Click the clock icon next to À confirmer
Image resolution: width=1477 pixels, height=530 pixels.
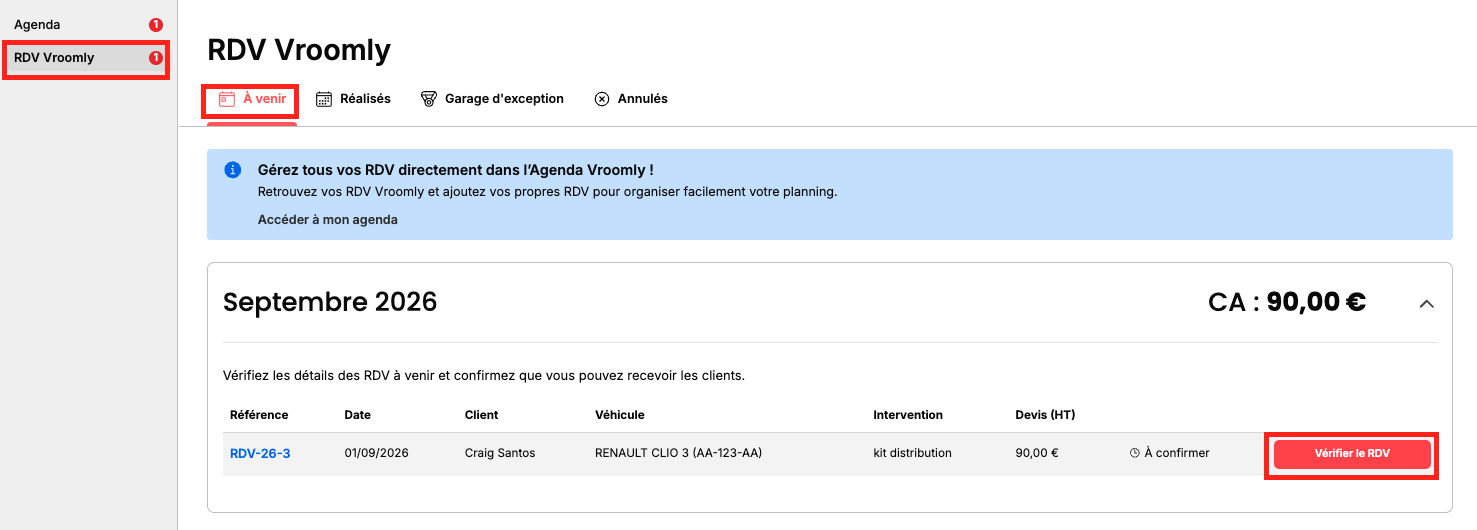1135,453
